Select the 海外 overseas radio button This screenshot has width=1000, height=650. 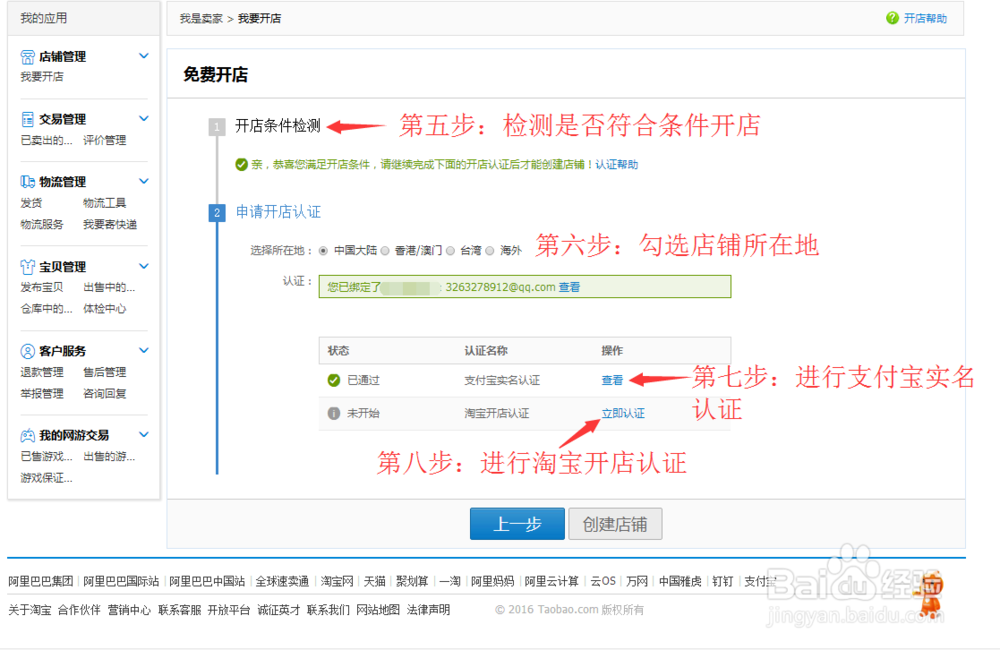click(x=489, y=247)
